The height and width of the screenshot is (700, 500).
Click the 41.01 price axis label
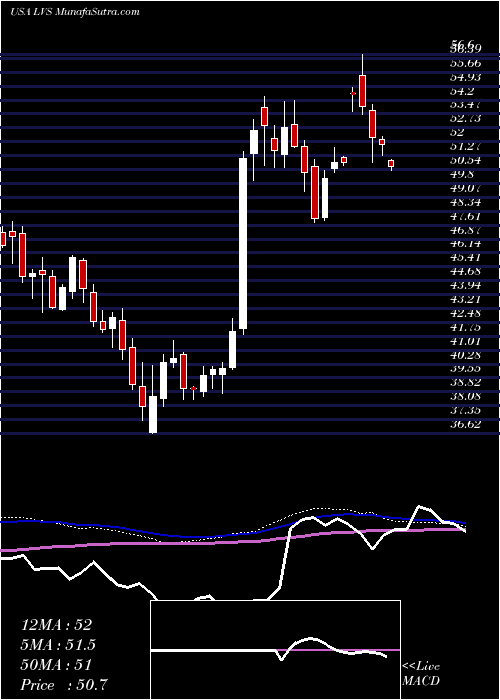tap(466, 341)
